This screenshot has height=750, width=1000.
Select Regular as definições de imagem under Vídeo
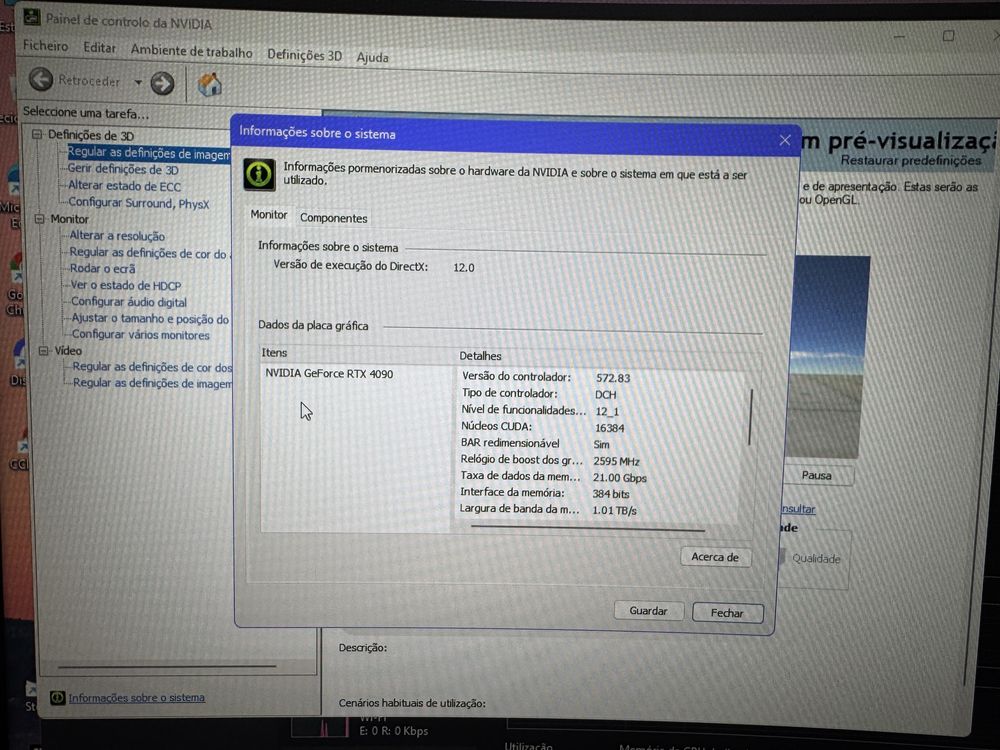point(152,383)
